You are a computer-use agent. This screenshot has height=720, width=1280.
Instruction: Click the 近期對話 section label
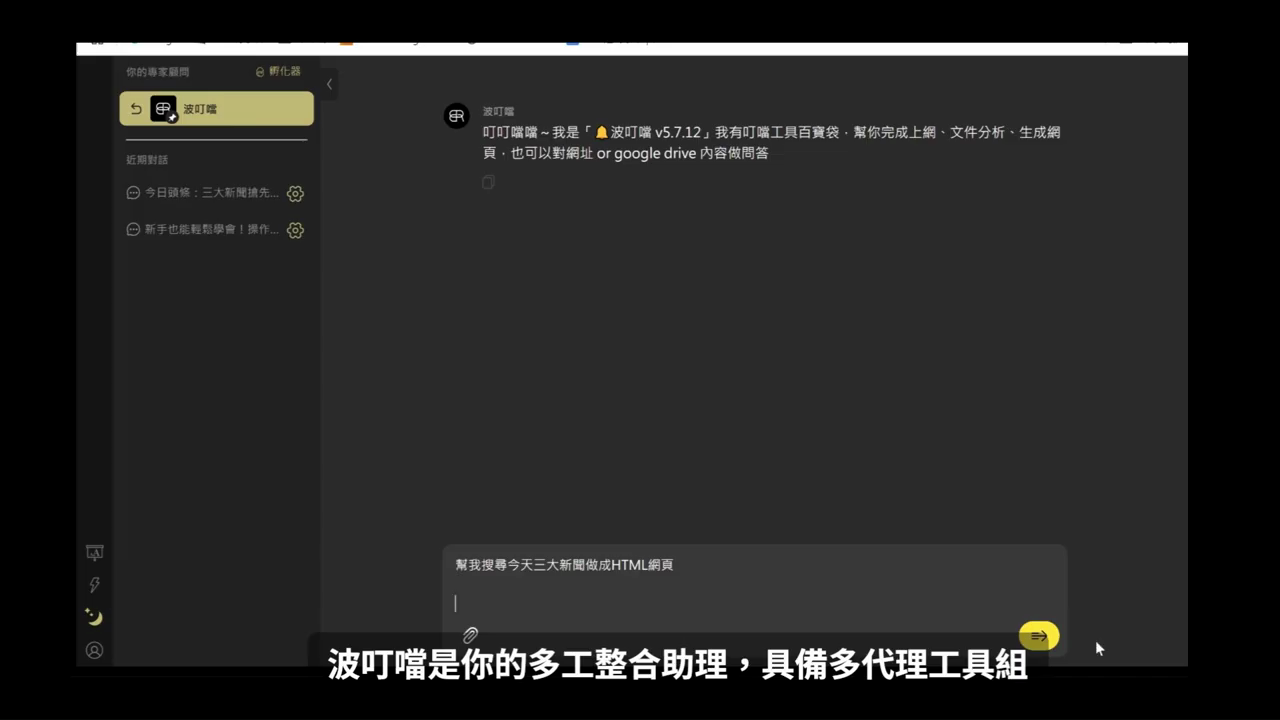(x=147, y=160)
